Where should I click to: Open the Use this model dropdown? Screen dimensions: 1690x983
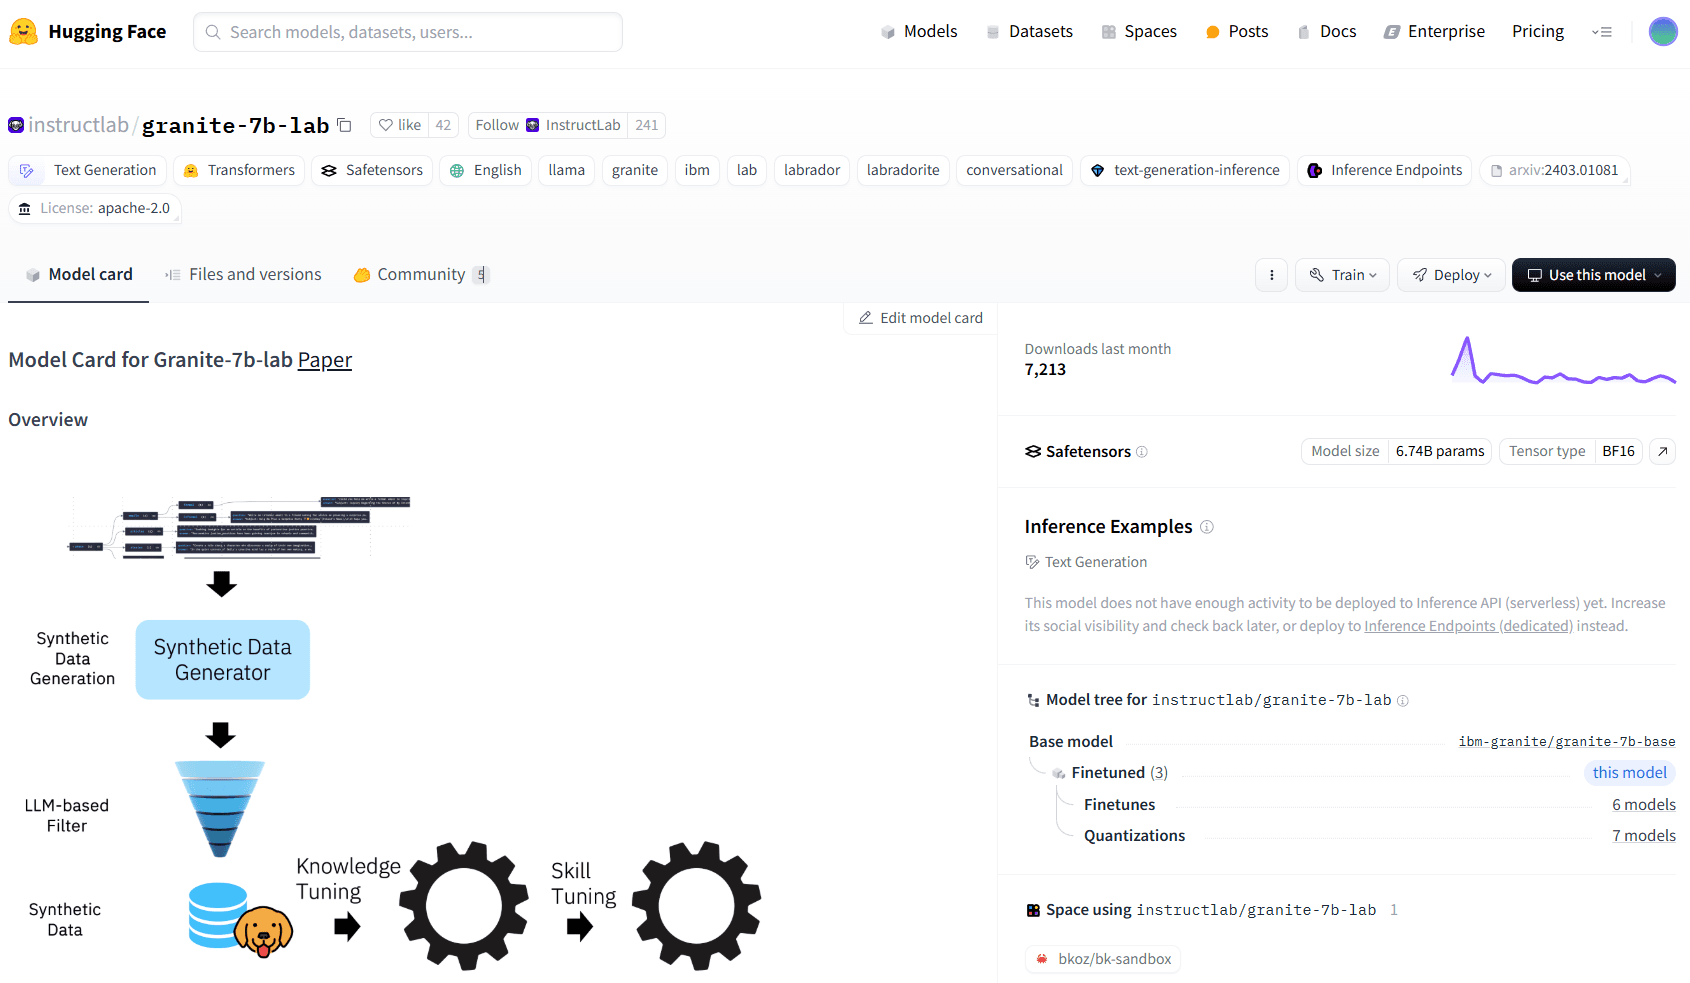tap(1594, 275)
